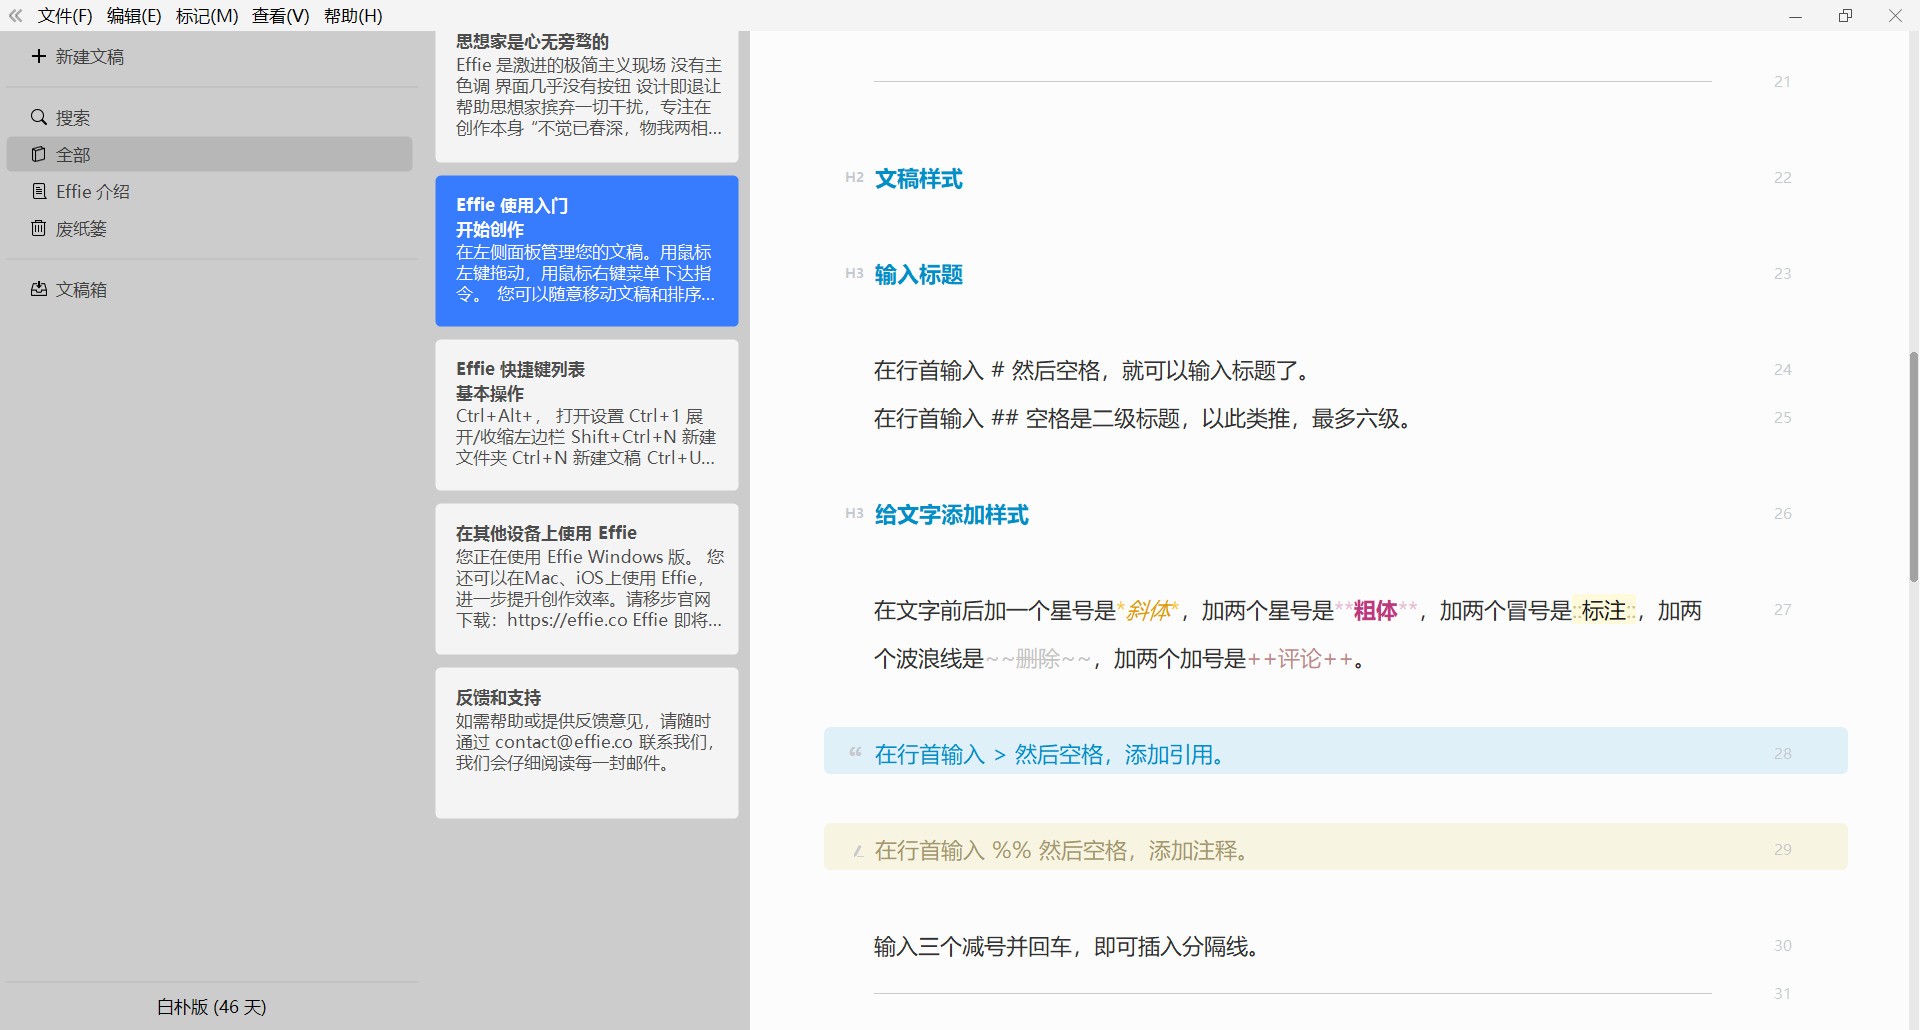The image size is (1920, 1030).
Task: Open the 编辑(E) menu
Action: click(134, 16)
